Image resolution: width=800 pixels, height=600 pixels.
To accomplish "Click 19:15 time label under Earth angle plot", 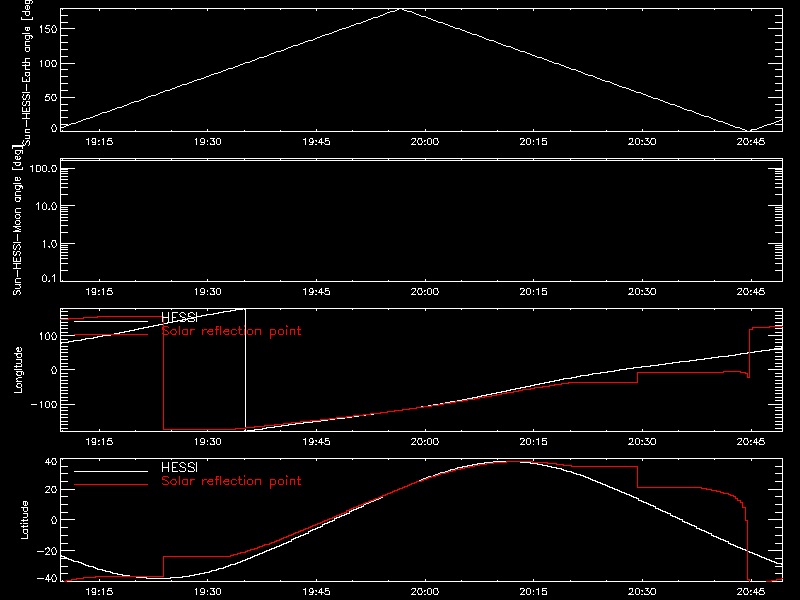I will [x=99, y=142].
